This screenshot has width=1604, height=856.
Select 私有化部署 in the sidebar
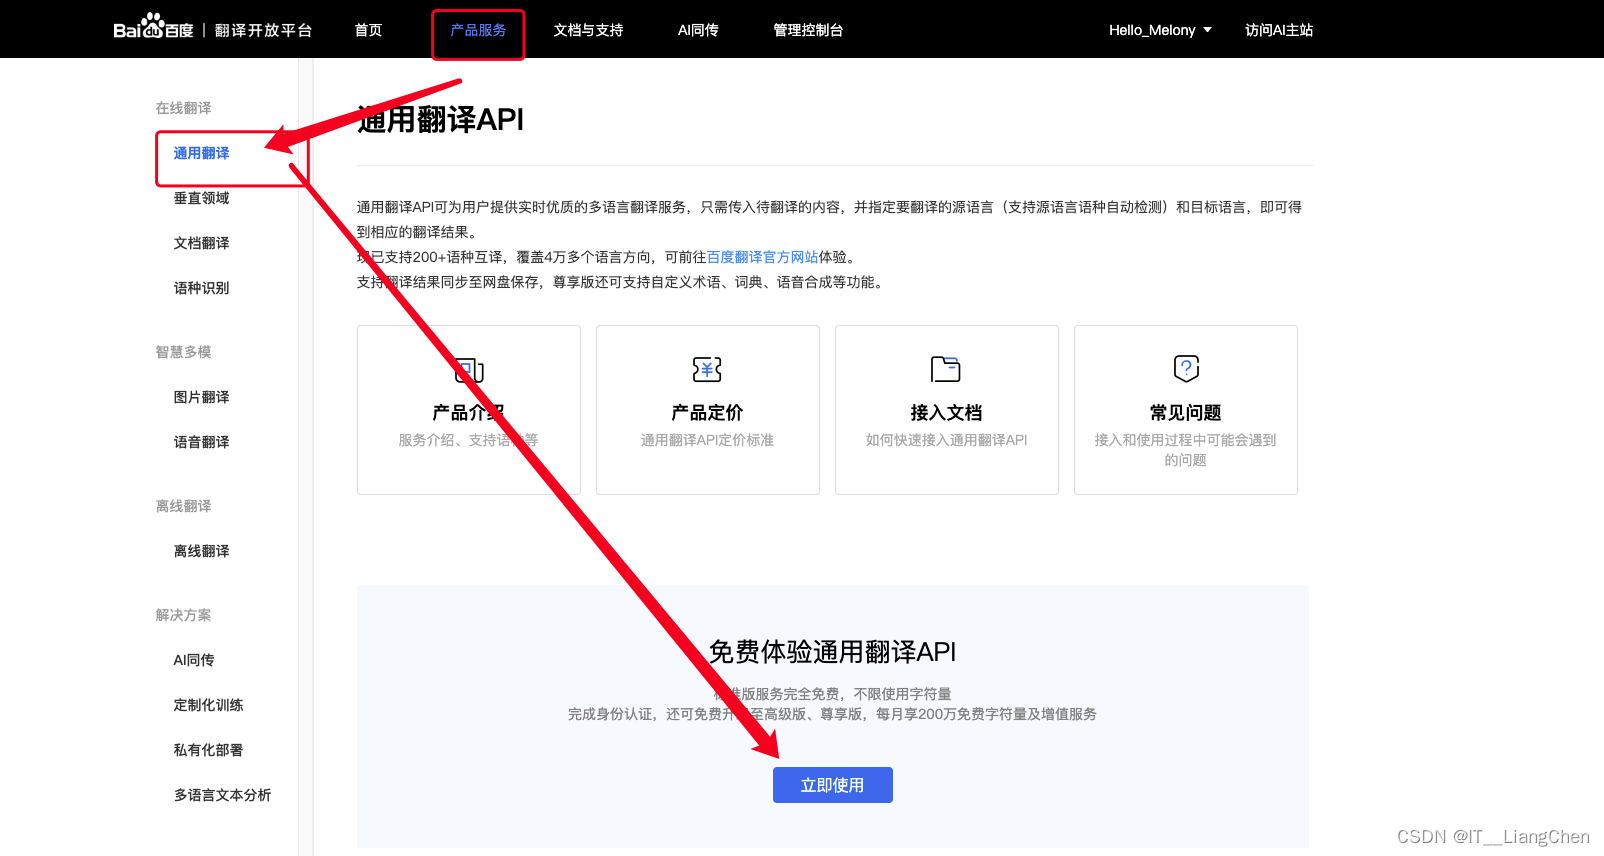(x=208, y=750)
